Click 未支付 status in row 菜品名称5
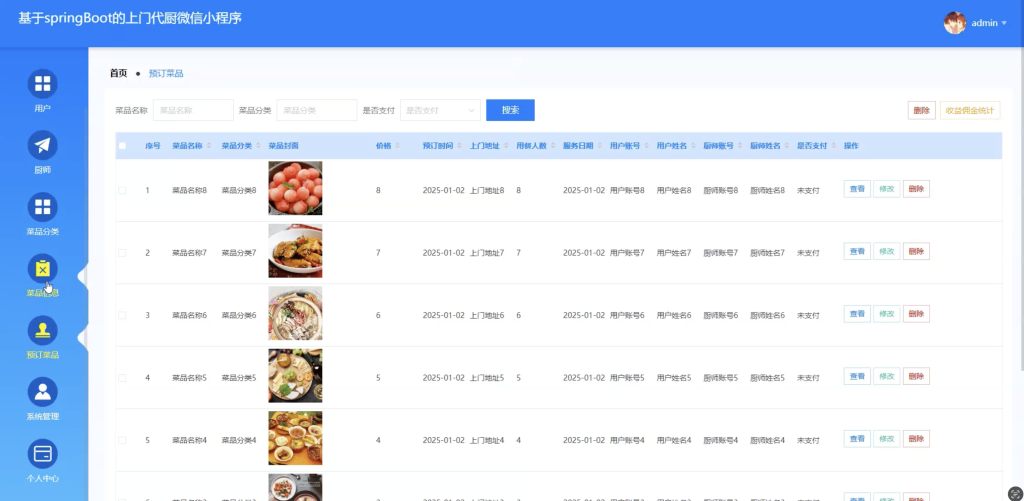1024x501 pixels. [808, 378]
